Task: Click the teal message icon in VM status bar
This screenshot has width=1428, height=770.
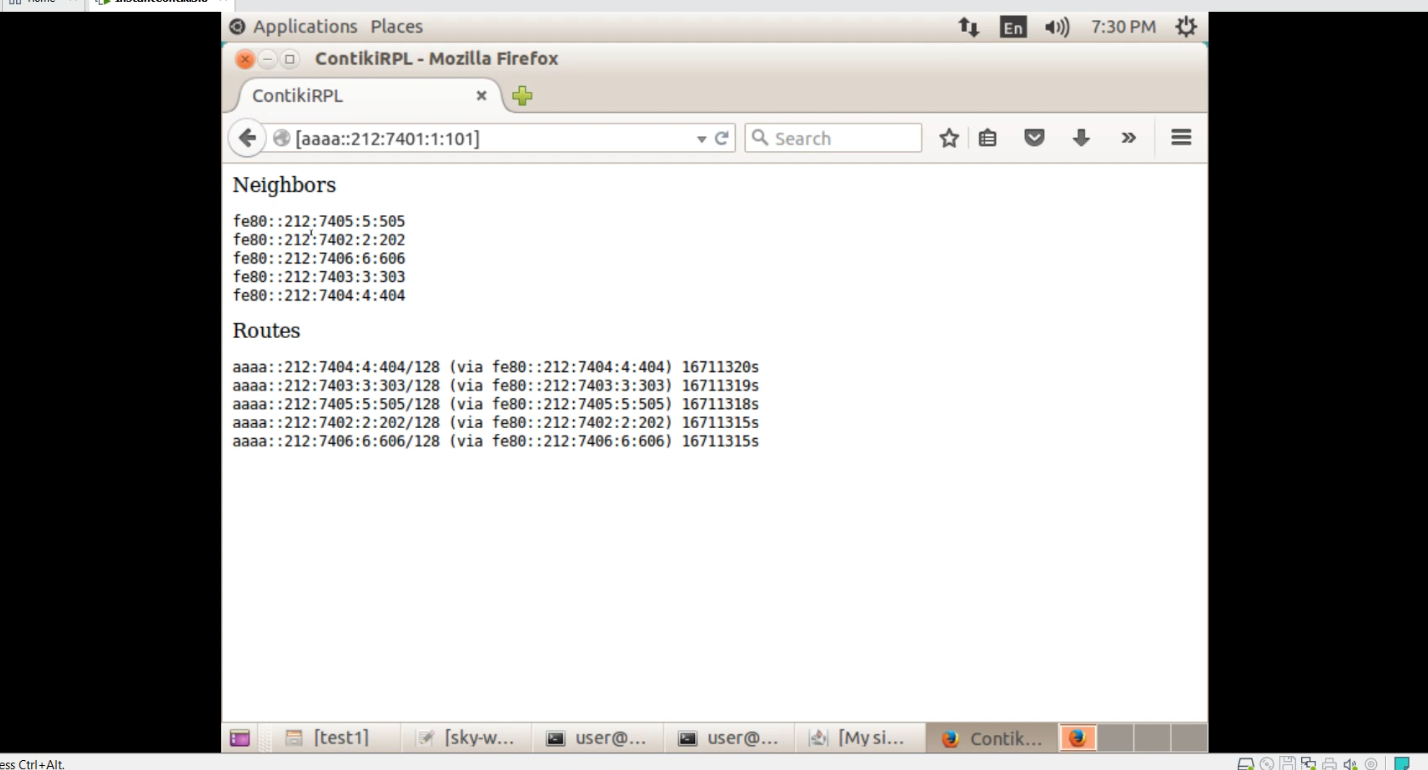Action: pos(1402,764)
